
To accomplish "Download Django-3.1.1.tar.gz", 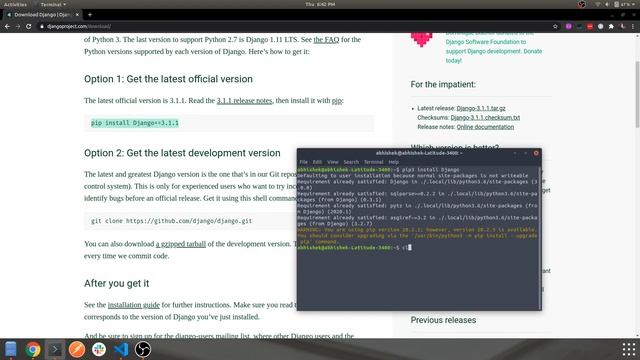I will (x=481, y=108).
